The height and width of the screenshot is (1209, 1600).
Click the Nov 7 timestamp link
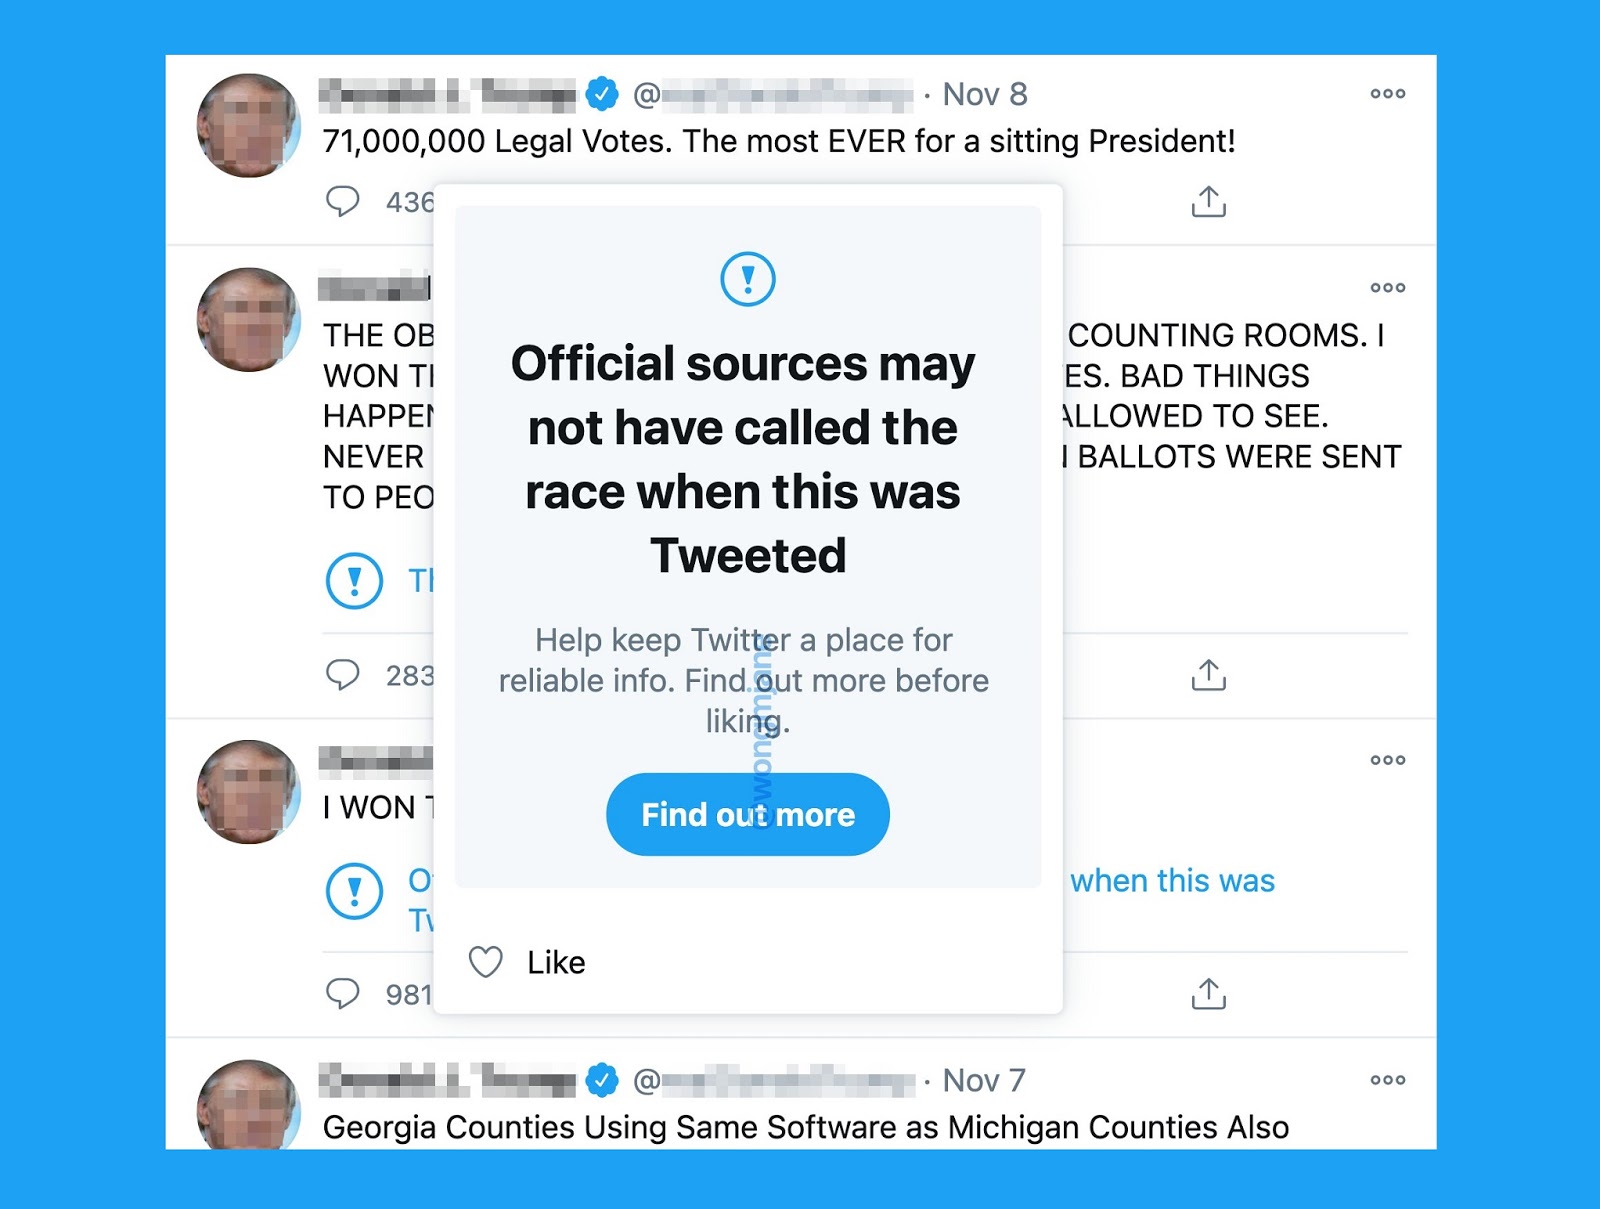click(983, 1080)
